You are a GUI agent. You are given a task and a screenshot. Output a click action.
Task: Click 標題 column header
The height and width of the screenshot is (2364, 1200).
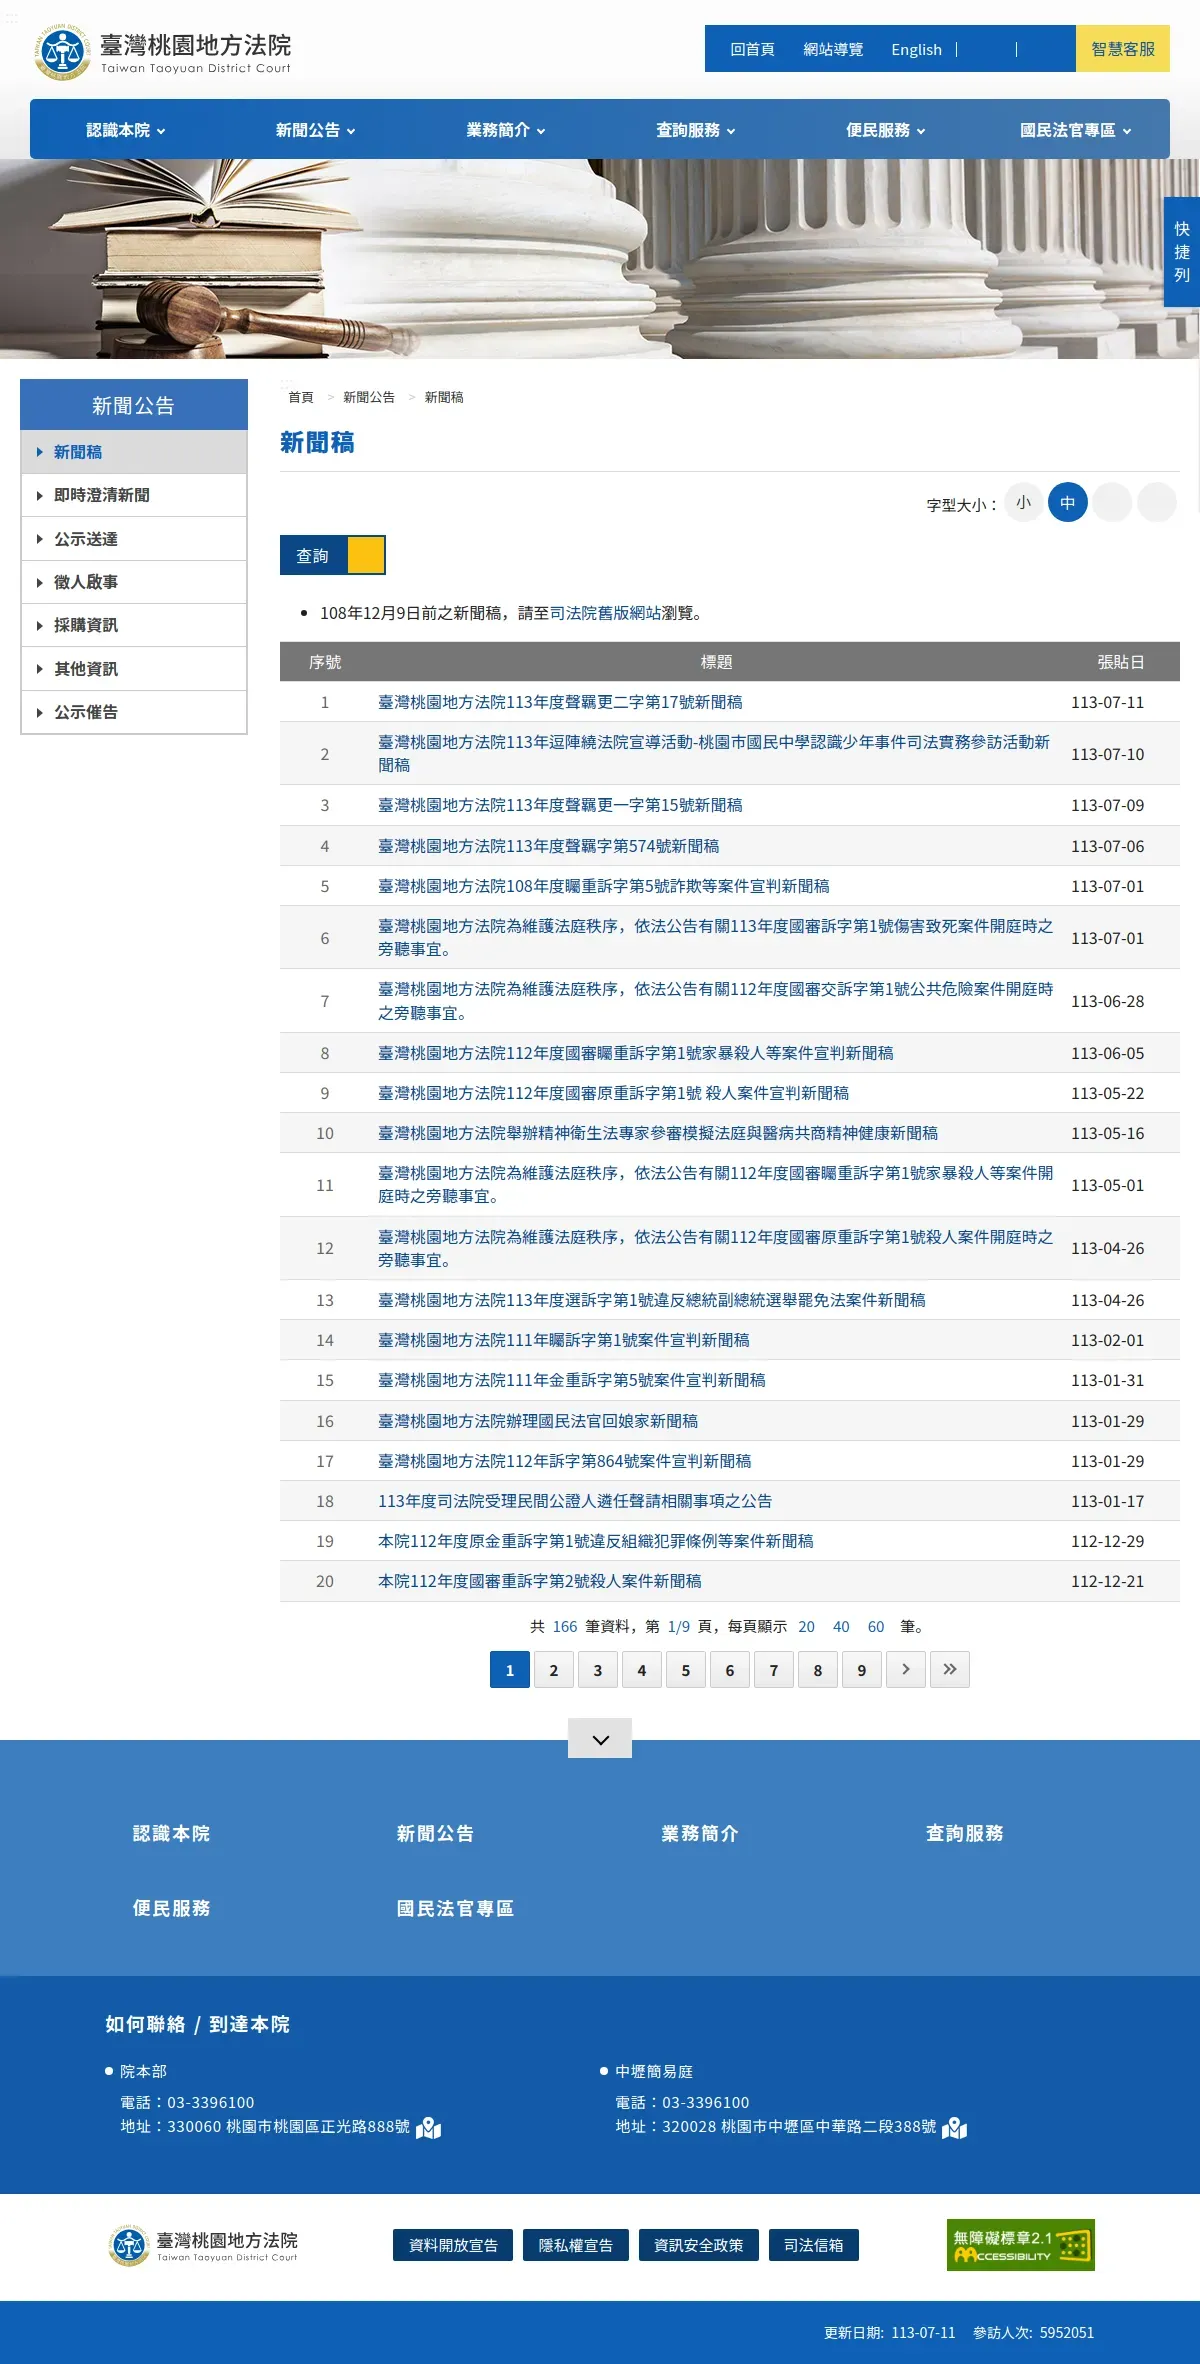(x=716, y=662)
